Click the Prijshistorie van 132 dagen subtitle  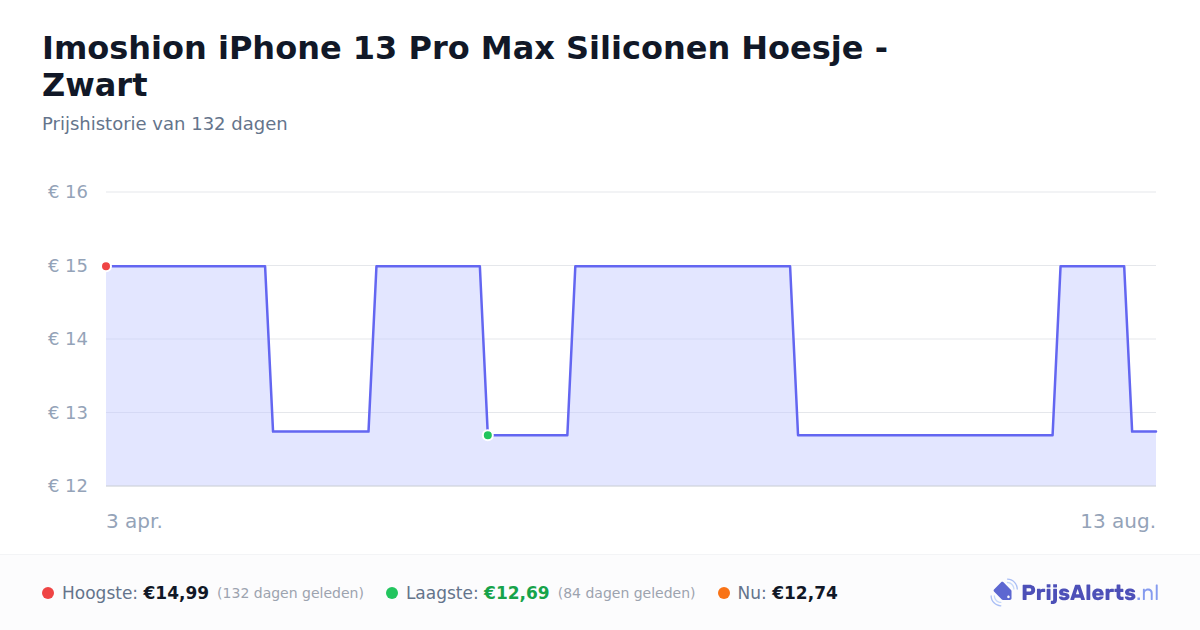click(165, 124)
